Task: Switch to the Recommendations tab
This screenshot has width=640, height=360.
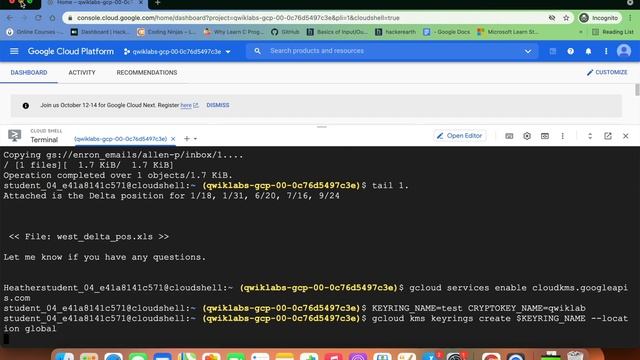Action: point(147,73)
